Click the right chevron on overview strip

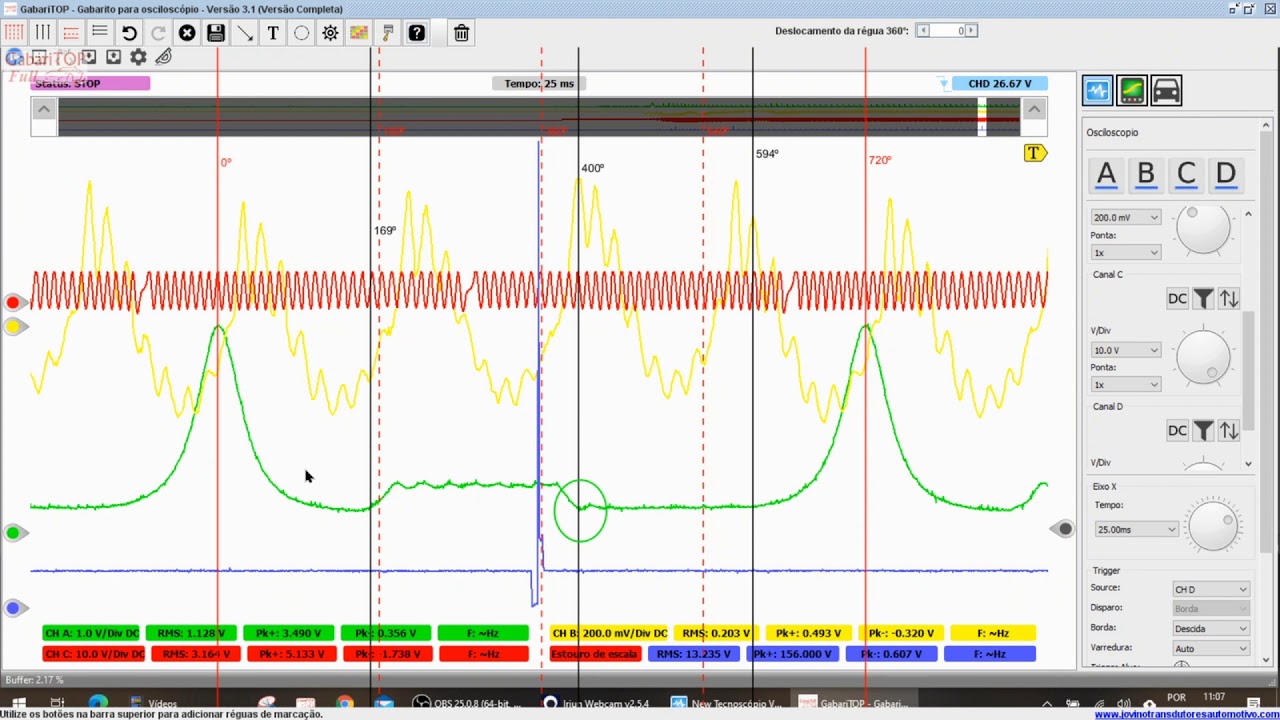[1034, 109]
